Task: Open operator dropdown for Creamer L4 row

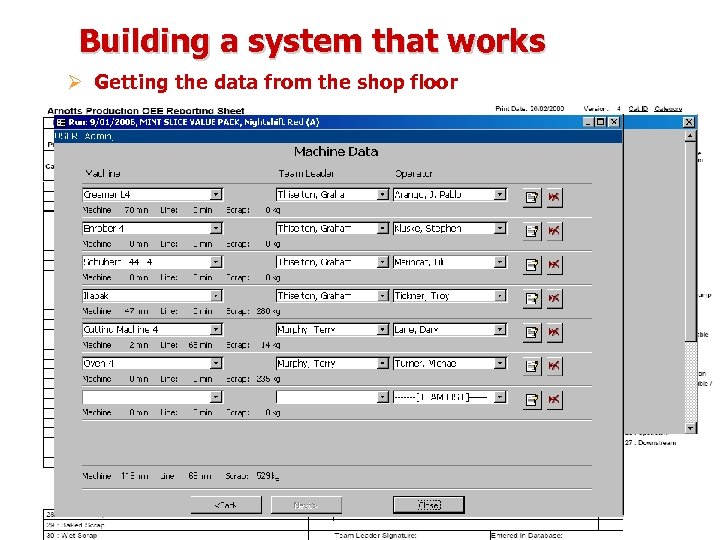Action: pos(500,195)
